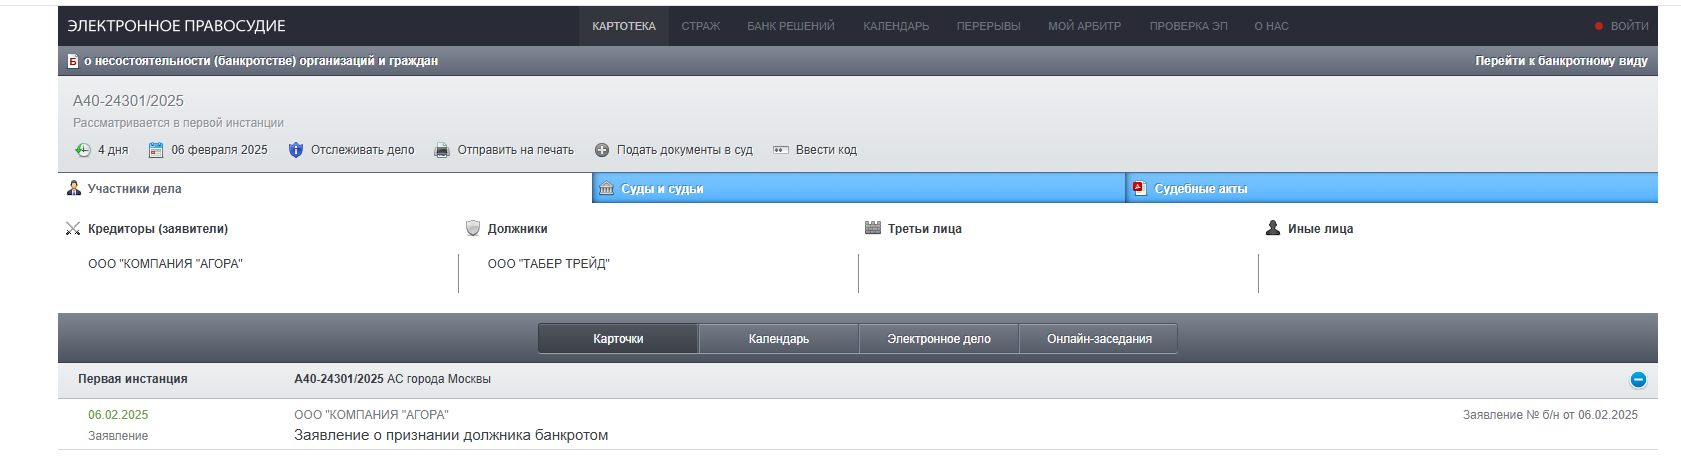Click А40-24301/2025 АС города Москвы row
The image size is (1681, 460).
pyautogui.click(x=392, y=379)
